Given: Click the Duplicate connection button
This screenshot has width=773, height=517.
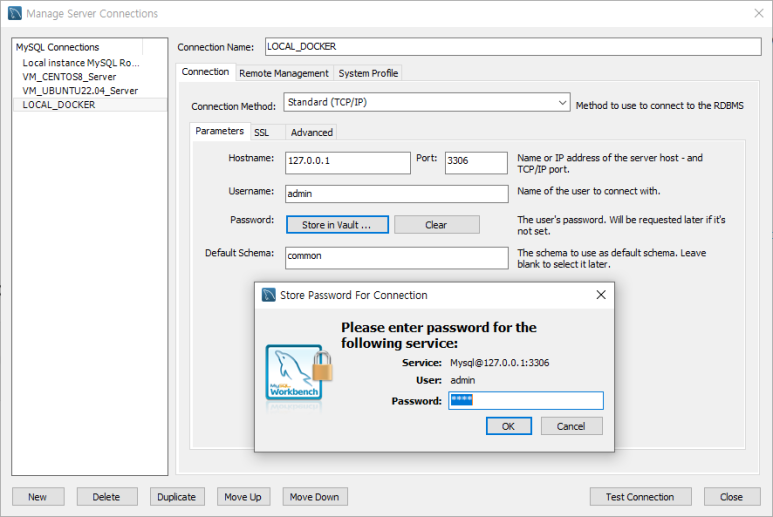Looking at the screenshot, I should [177, 497].
